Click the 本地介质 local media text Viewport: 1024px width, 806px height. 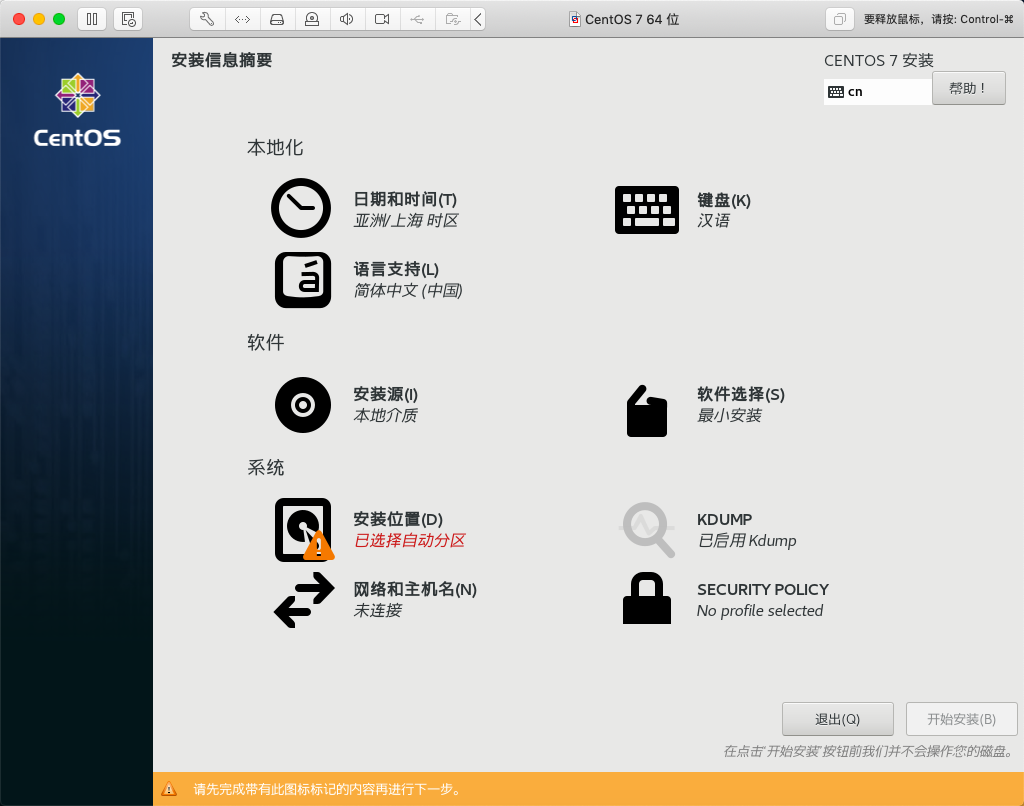(x=385, y=415)
